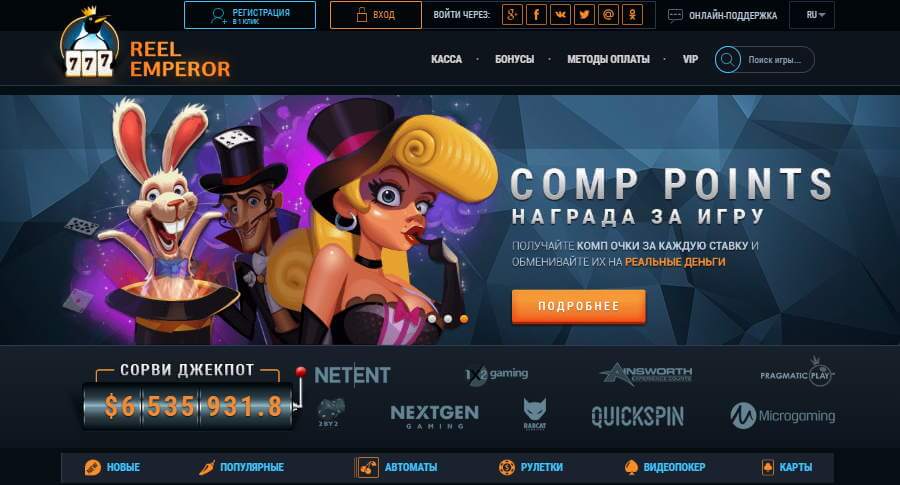Screen dimensions: 900x485
Task: Click the search magnifier icon
Action: tap(727, 59)
